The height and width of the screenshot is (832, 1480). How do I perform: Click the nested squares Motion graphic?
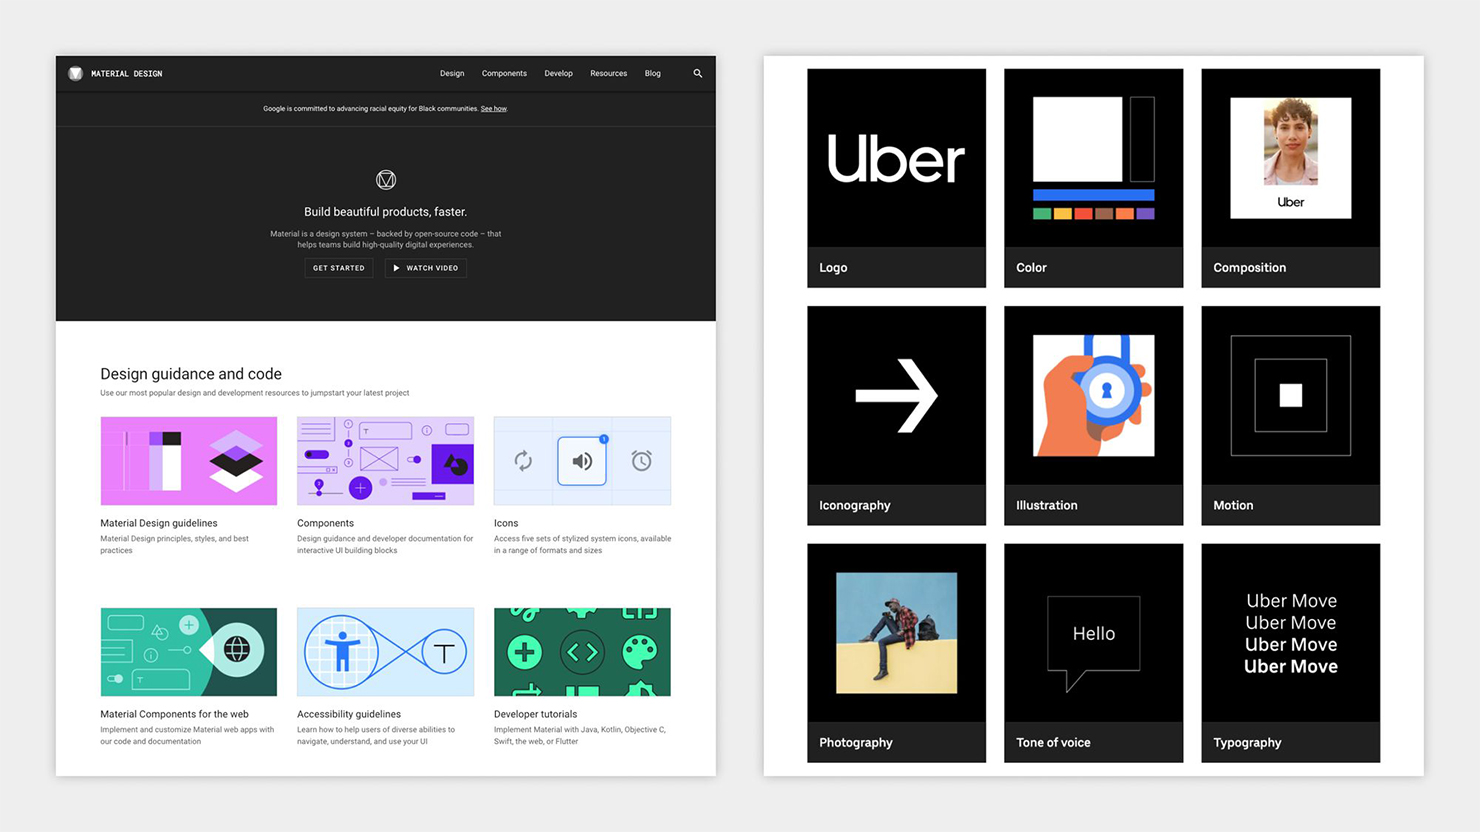(x=1291, y=395)
